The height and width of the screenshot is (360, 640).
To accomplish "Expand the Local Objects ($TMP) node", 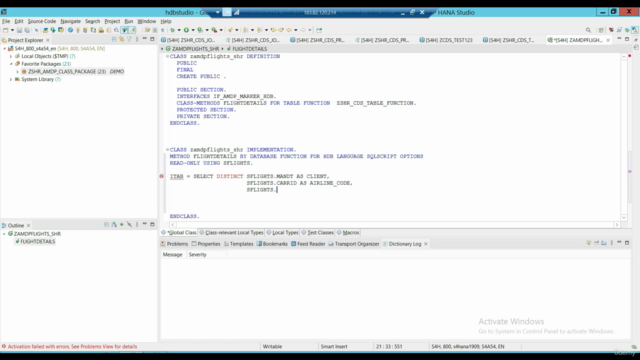I will (x=11, y=56).
